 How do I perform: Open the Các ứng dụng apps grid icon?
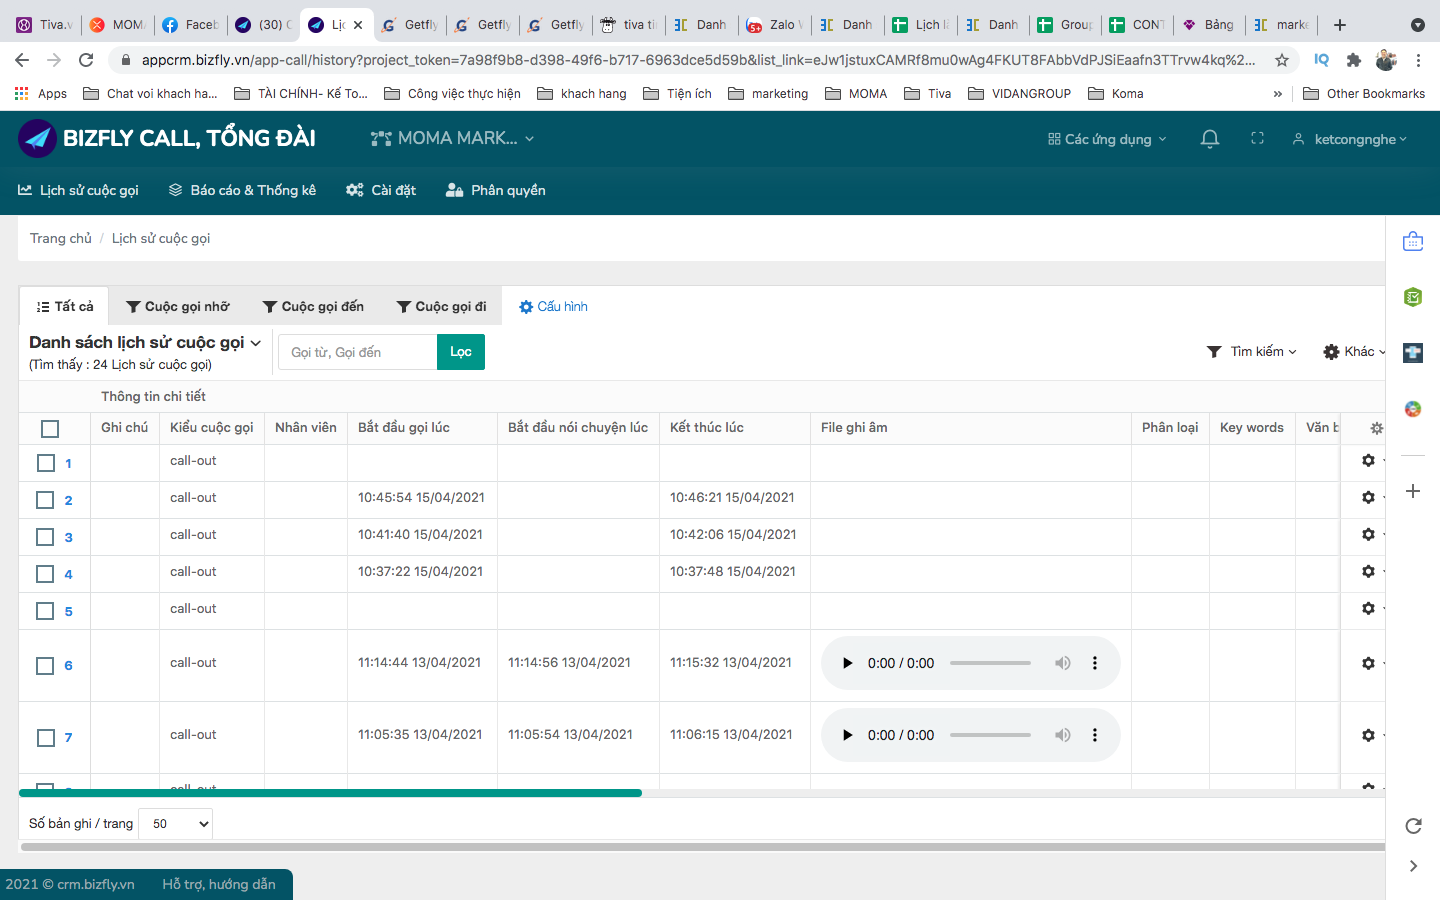point(1106,139)
